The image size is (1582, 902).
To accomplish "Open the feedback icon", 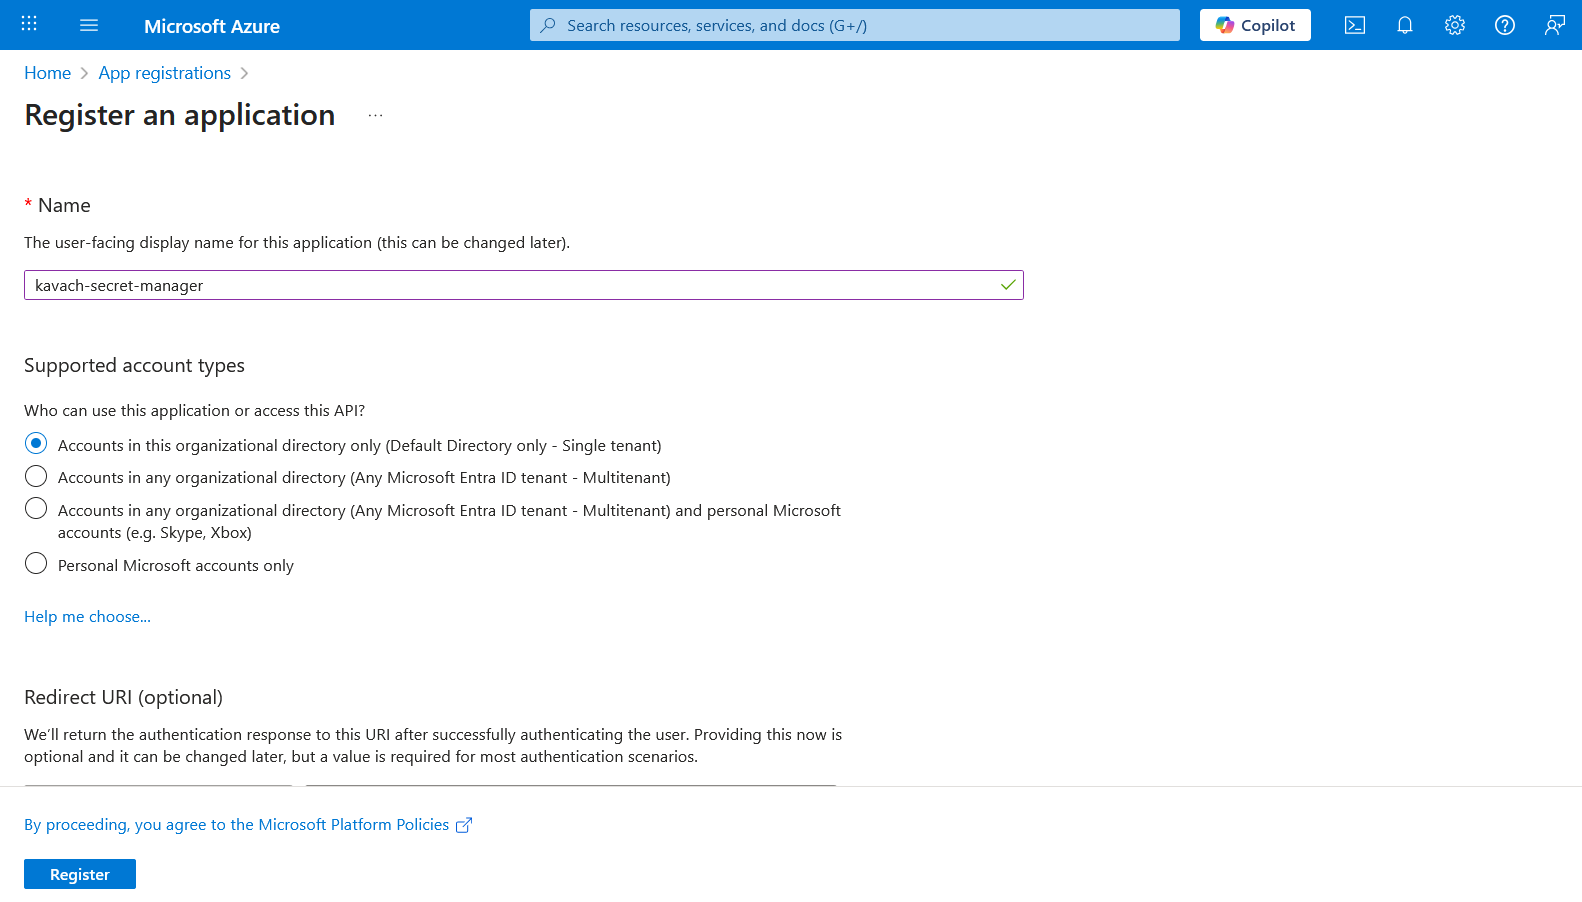I will (1555, 25).
